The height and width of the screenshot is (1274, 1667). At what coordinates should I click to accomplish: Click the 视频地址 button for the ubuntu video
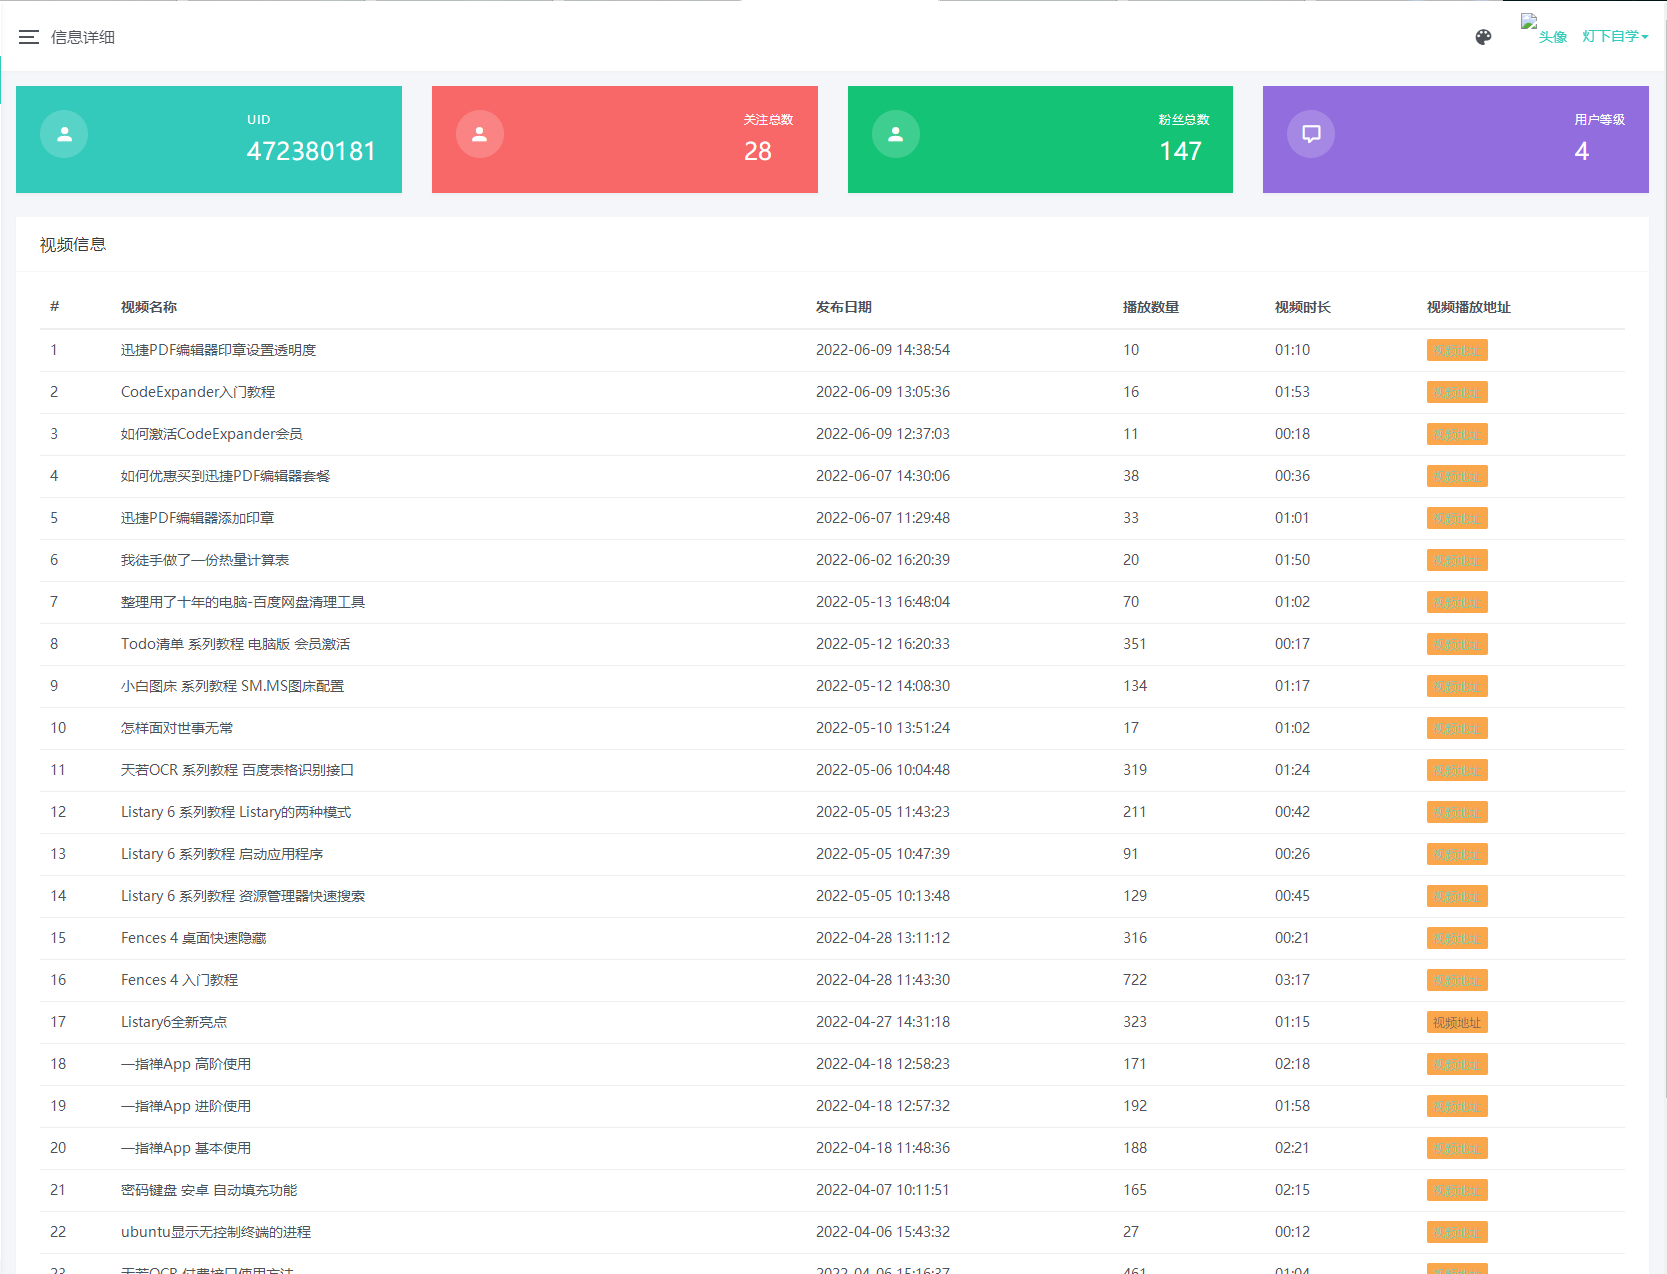1456,1232
